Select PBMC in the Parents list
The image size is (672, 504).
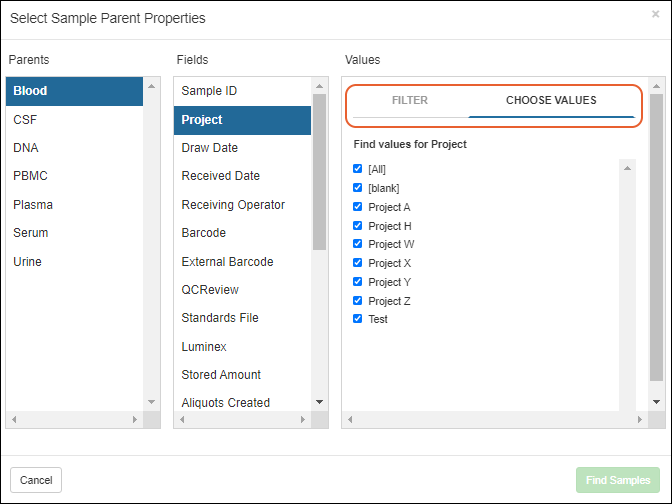(x=30, y=176)
